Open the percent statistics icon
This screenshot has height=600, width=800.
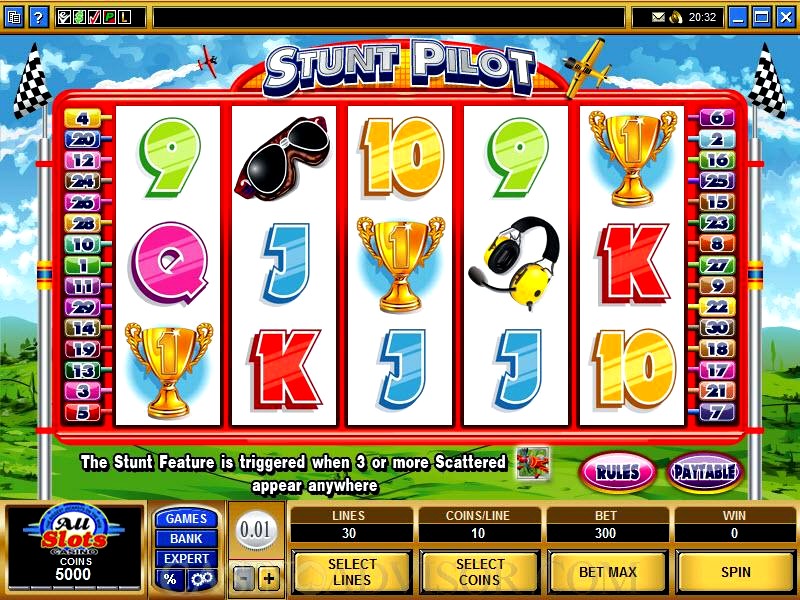170,579
